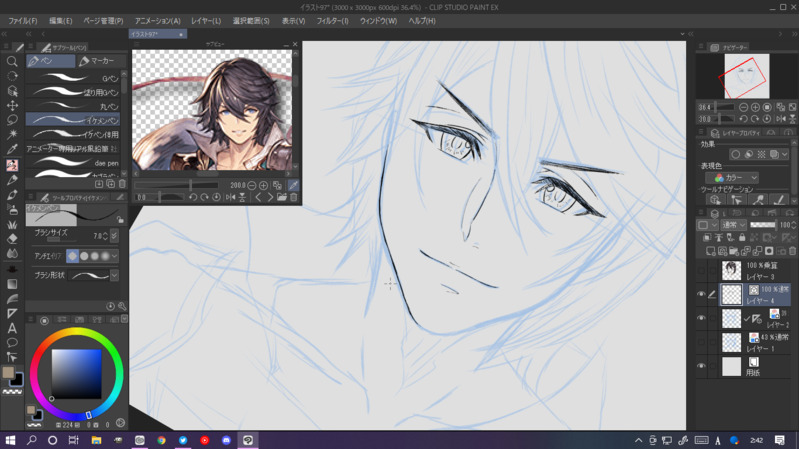Select the イラスト97 canvas tab
The image size is (799, 449).
click(158, 34)
